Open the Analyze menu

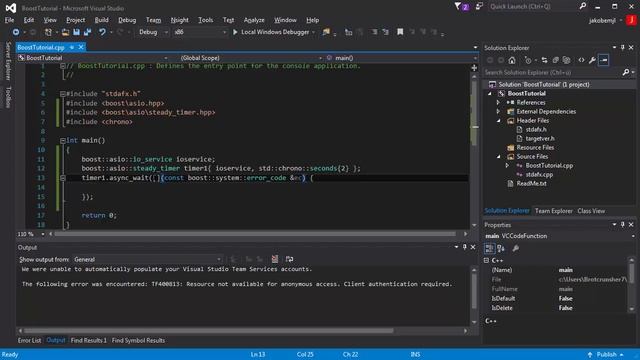pos(254,20)
